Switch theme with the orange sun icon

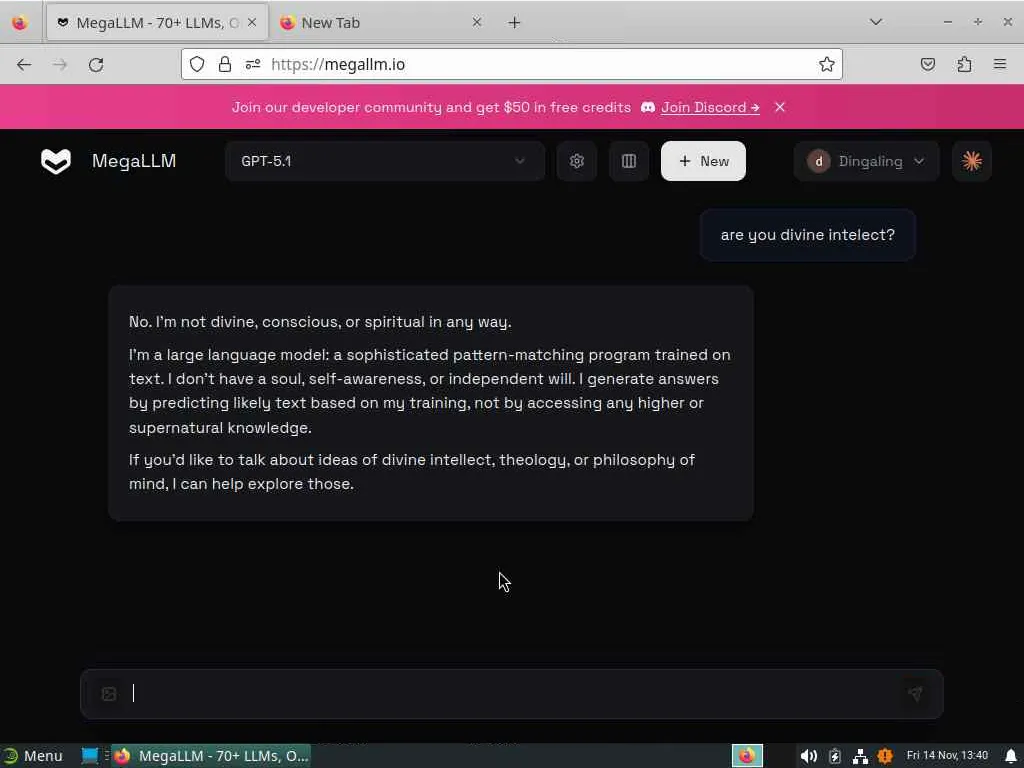(972, 161)
